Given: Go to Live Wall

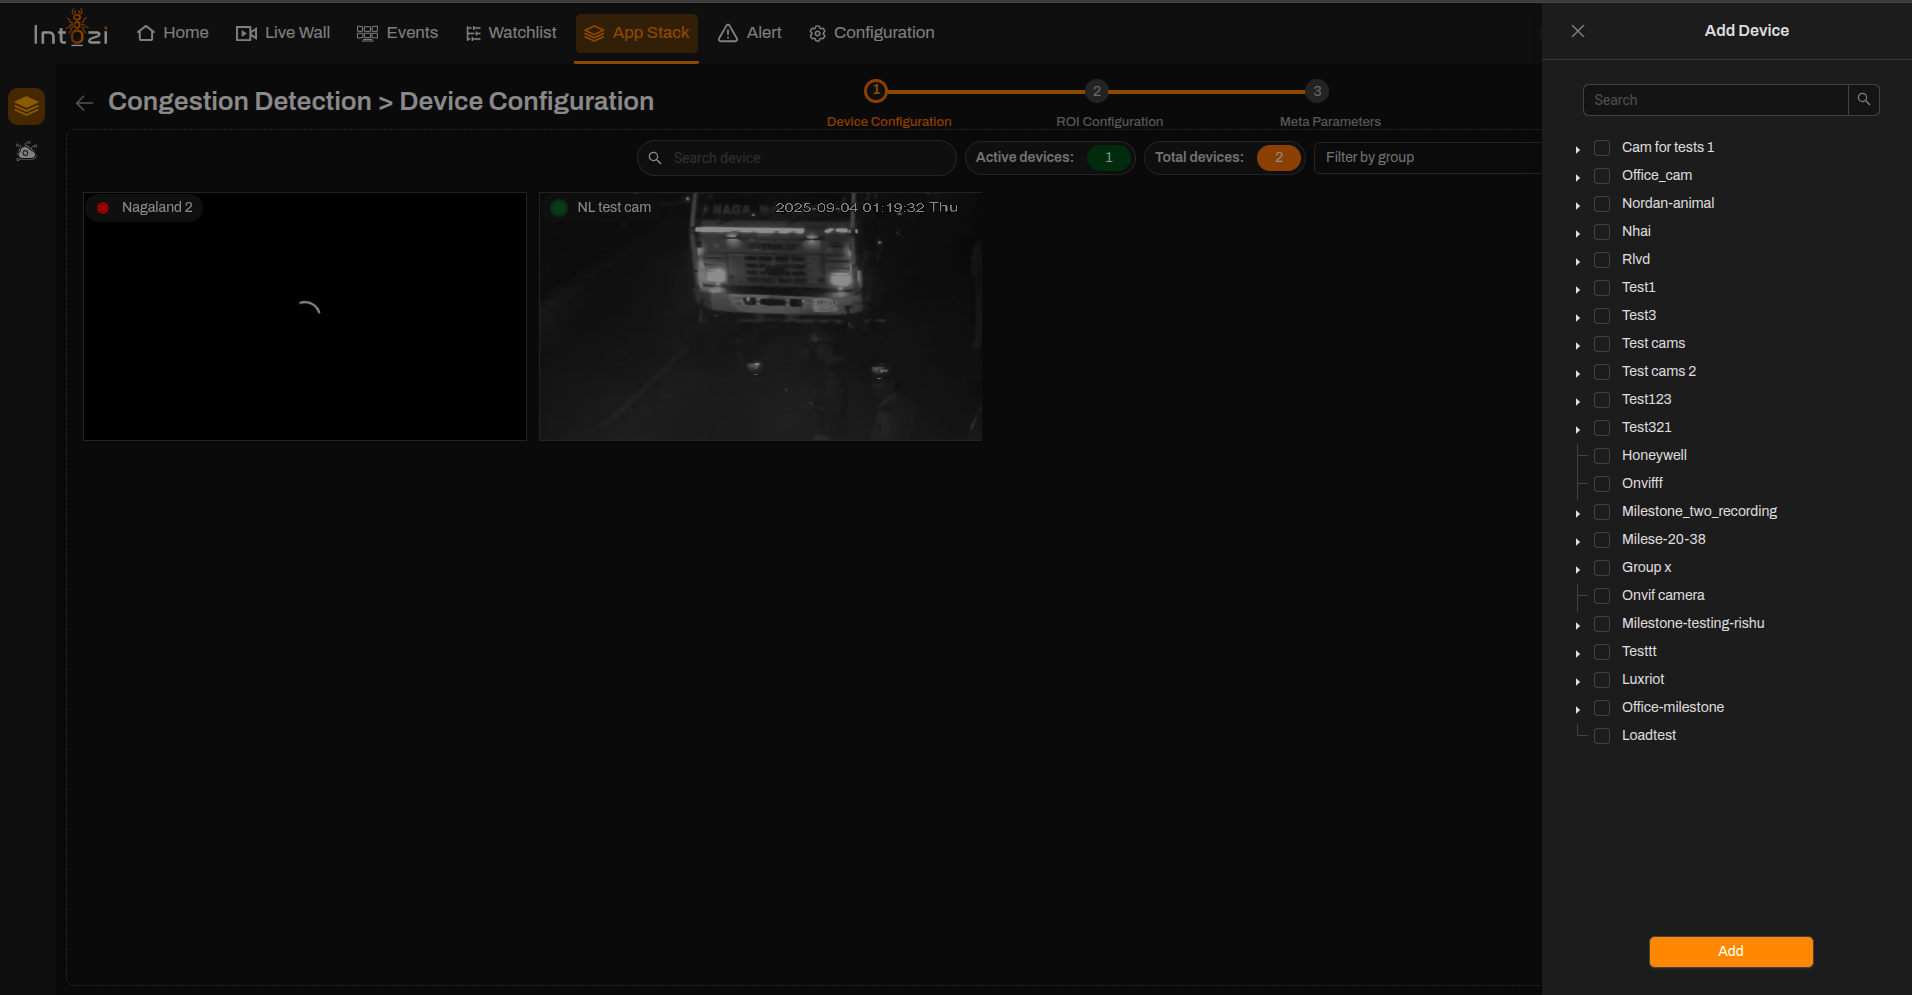Looking at the screenshot, I should (x=283, y=33).
